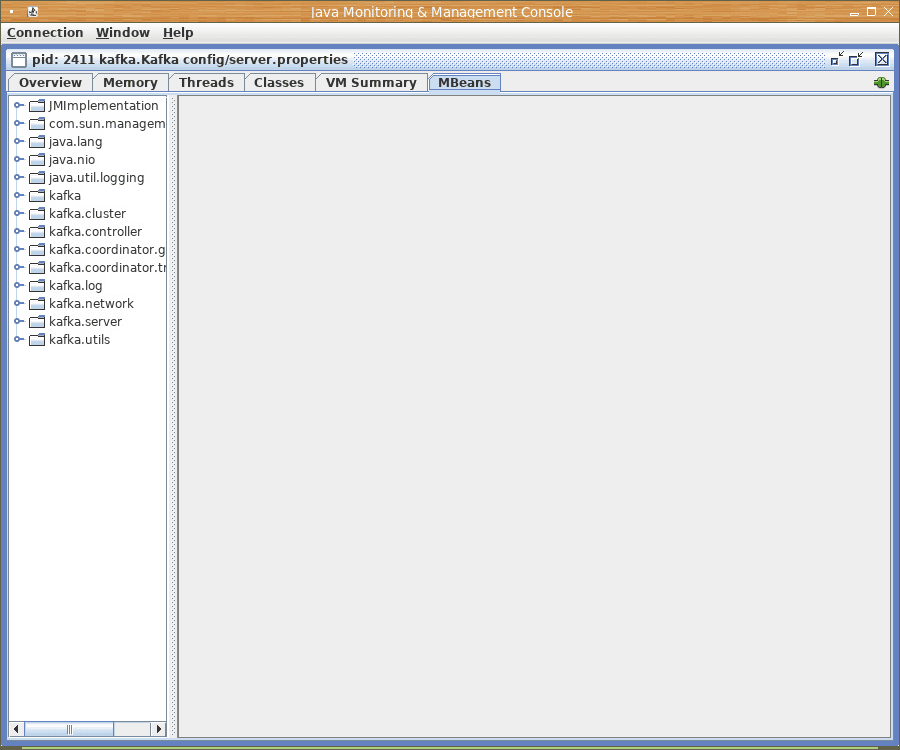Screen dimensions: 900x750
Task: Maximize the internal Kafka connection frame
Action: click(856, 59)
